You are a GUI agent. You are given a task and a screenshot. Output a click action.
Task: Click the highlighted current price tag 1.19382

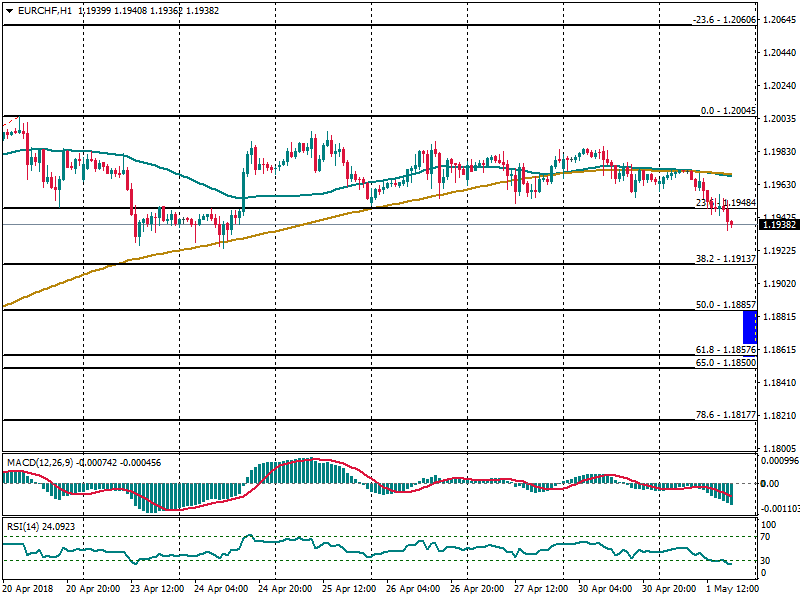[x=779, y=225]
